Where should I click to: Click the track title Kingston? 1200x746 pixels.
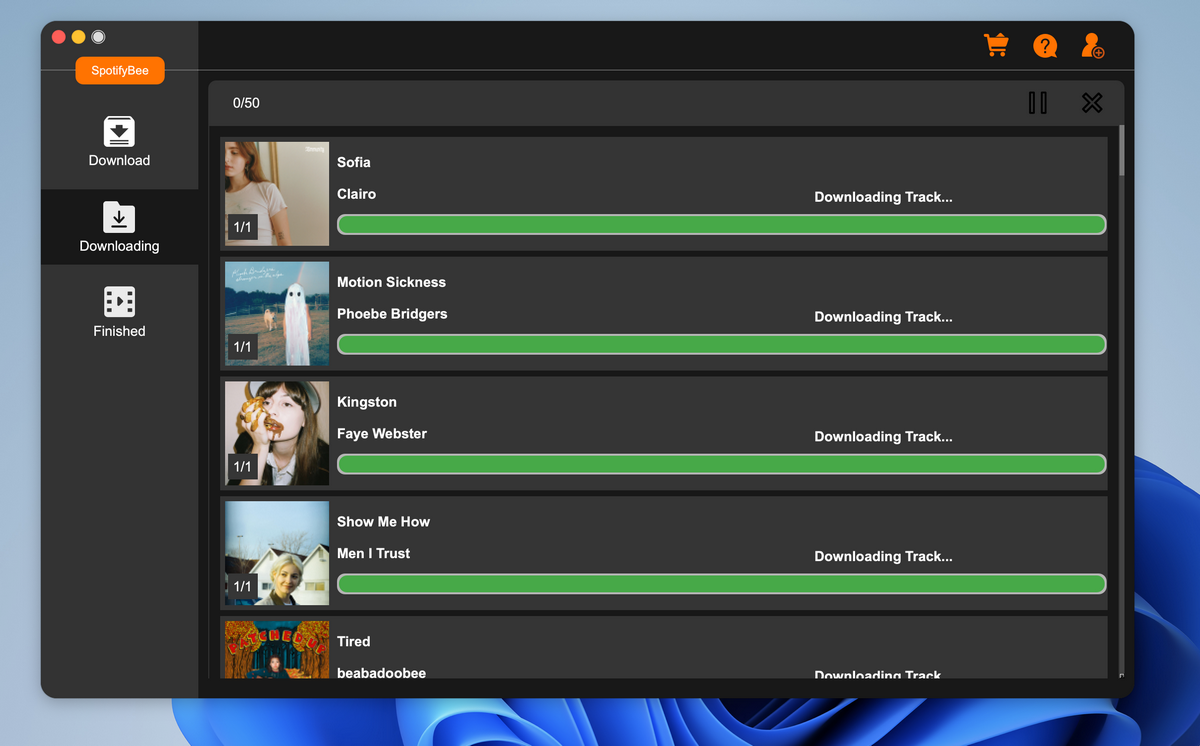tap(367, 402)
